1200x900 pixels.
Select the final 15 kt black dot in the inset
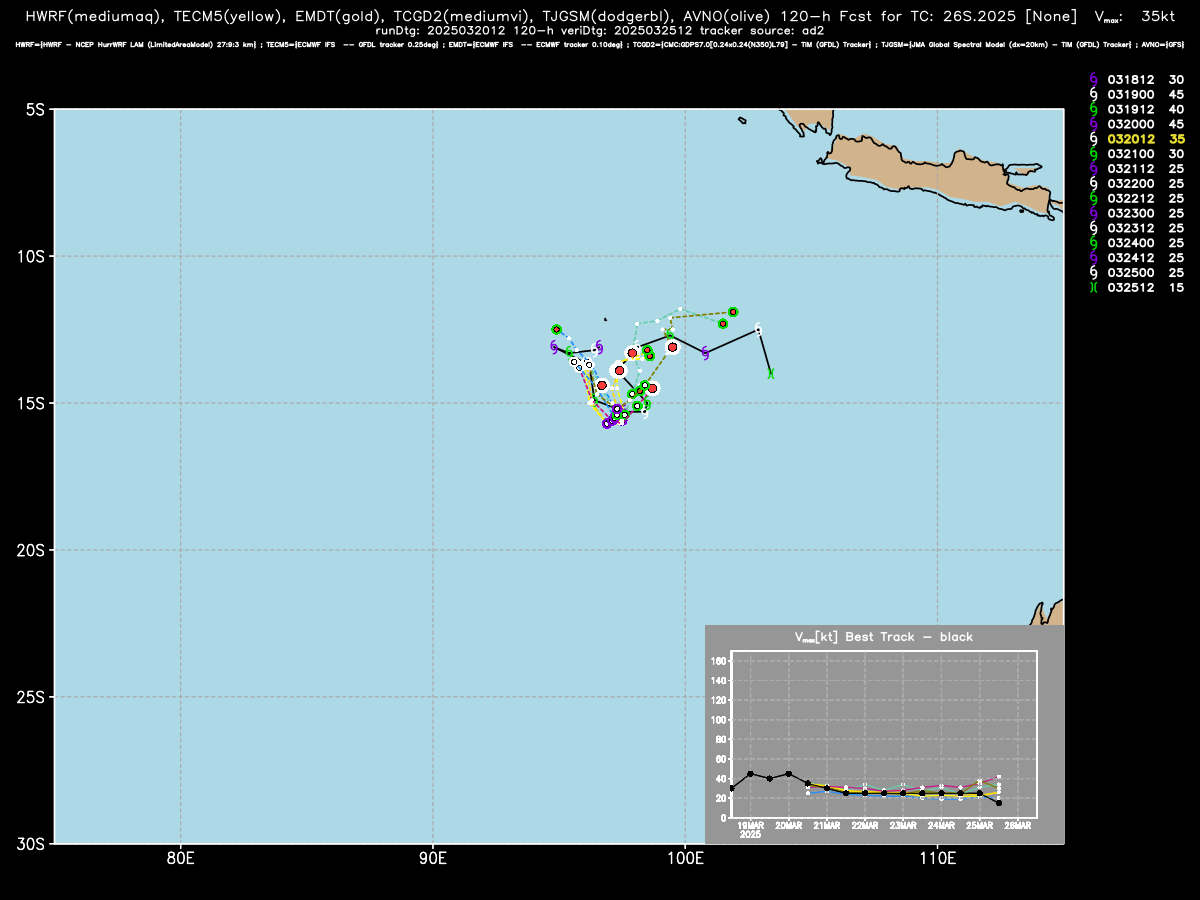coord(998,803)
